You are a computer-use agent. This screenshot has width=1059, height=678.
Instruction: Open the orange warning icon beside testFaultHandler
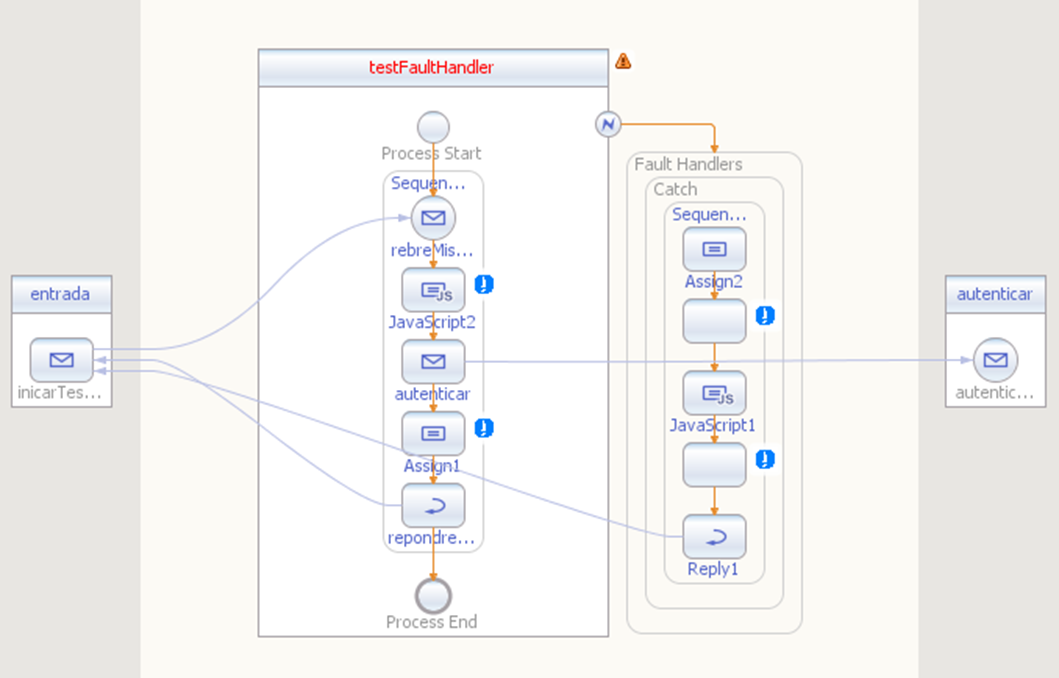pos(623,61)
